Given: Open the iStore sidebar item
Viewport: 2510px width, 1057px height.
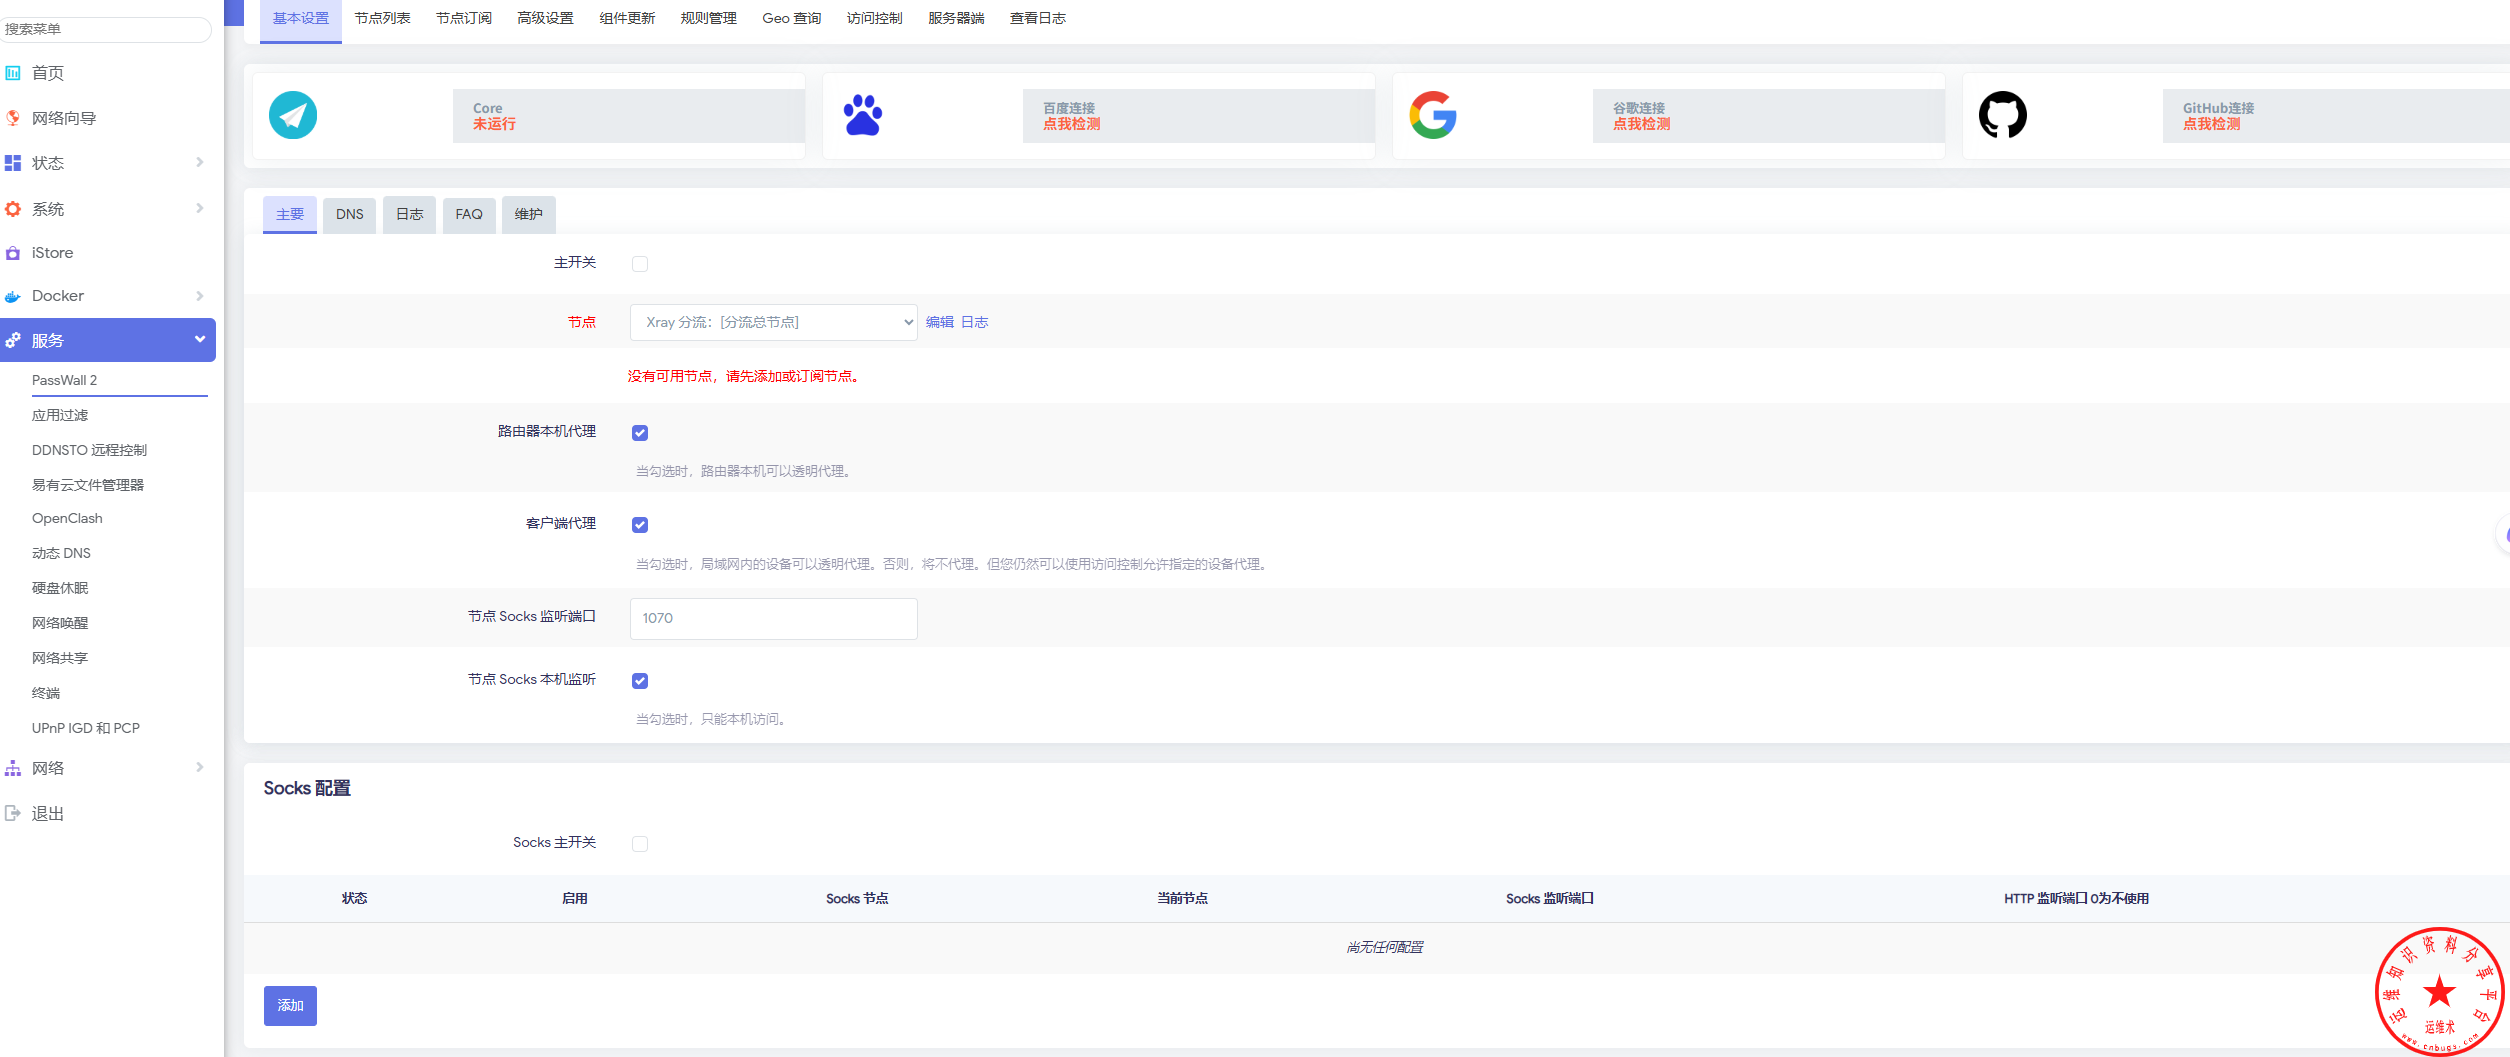Looking at the screenshot, I should (x=52, y=253).
